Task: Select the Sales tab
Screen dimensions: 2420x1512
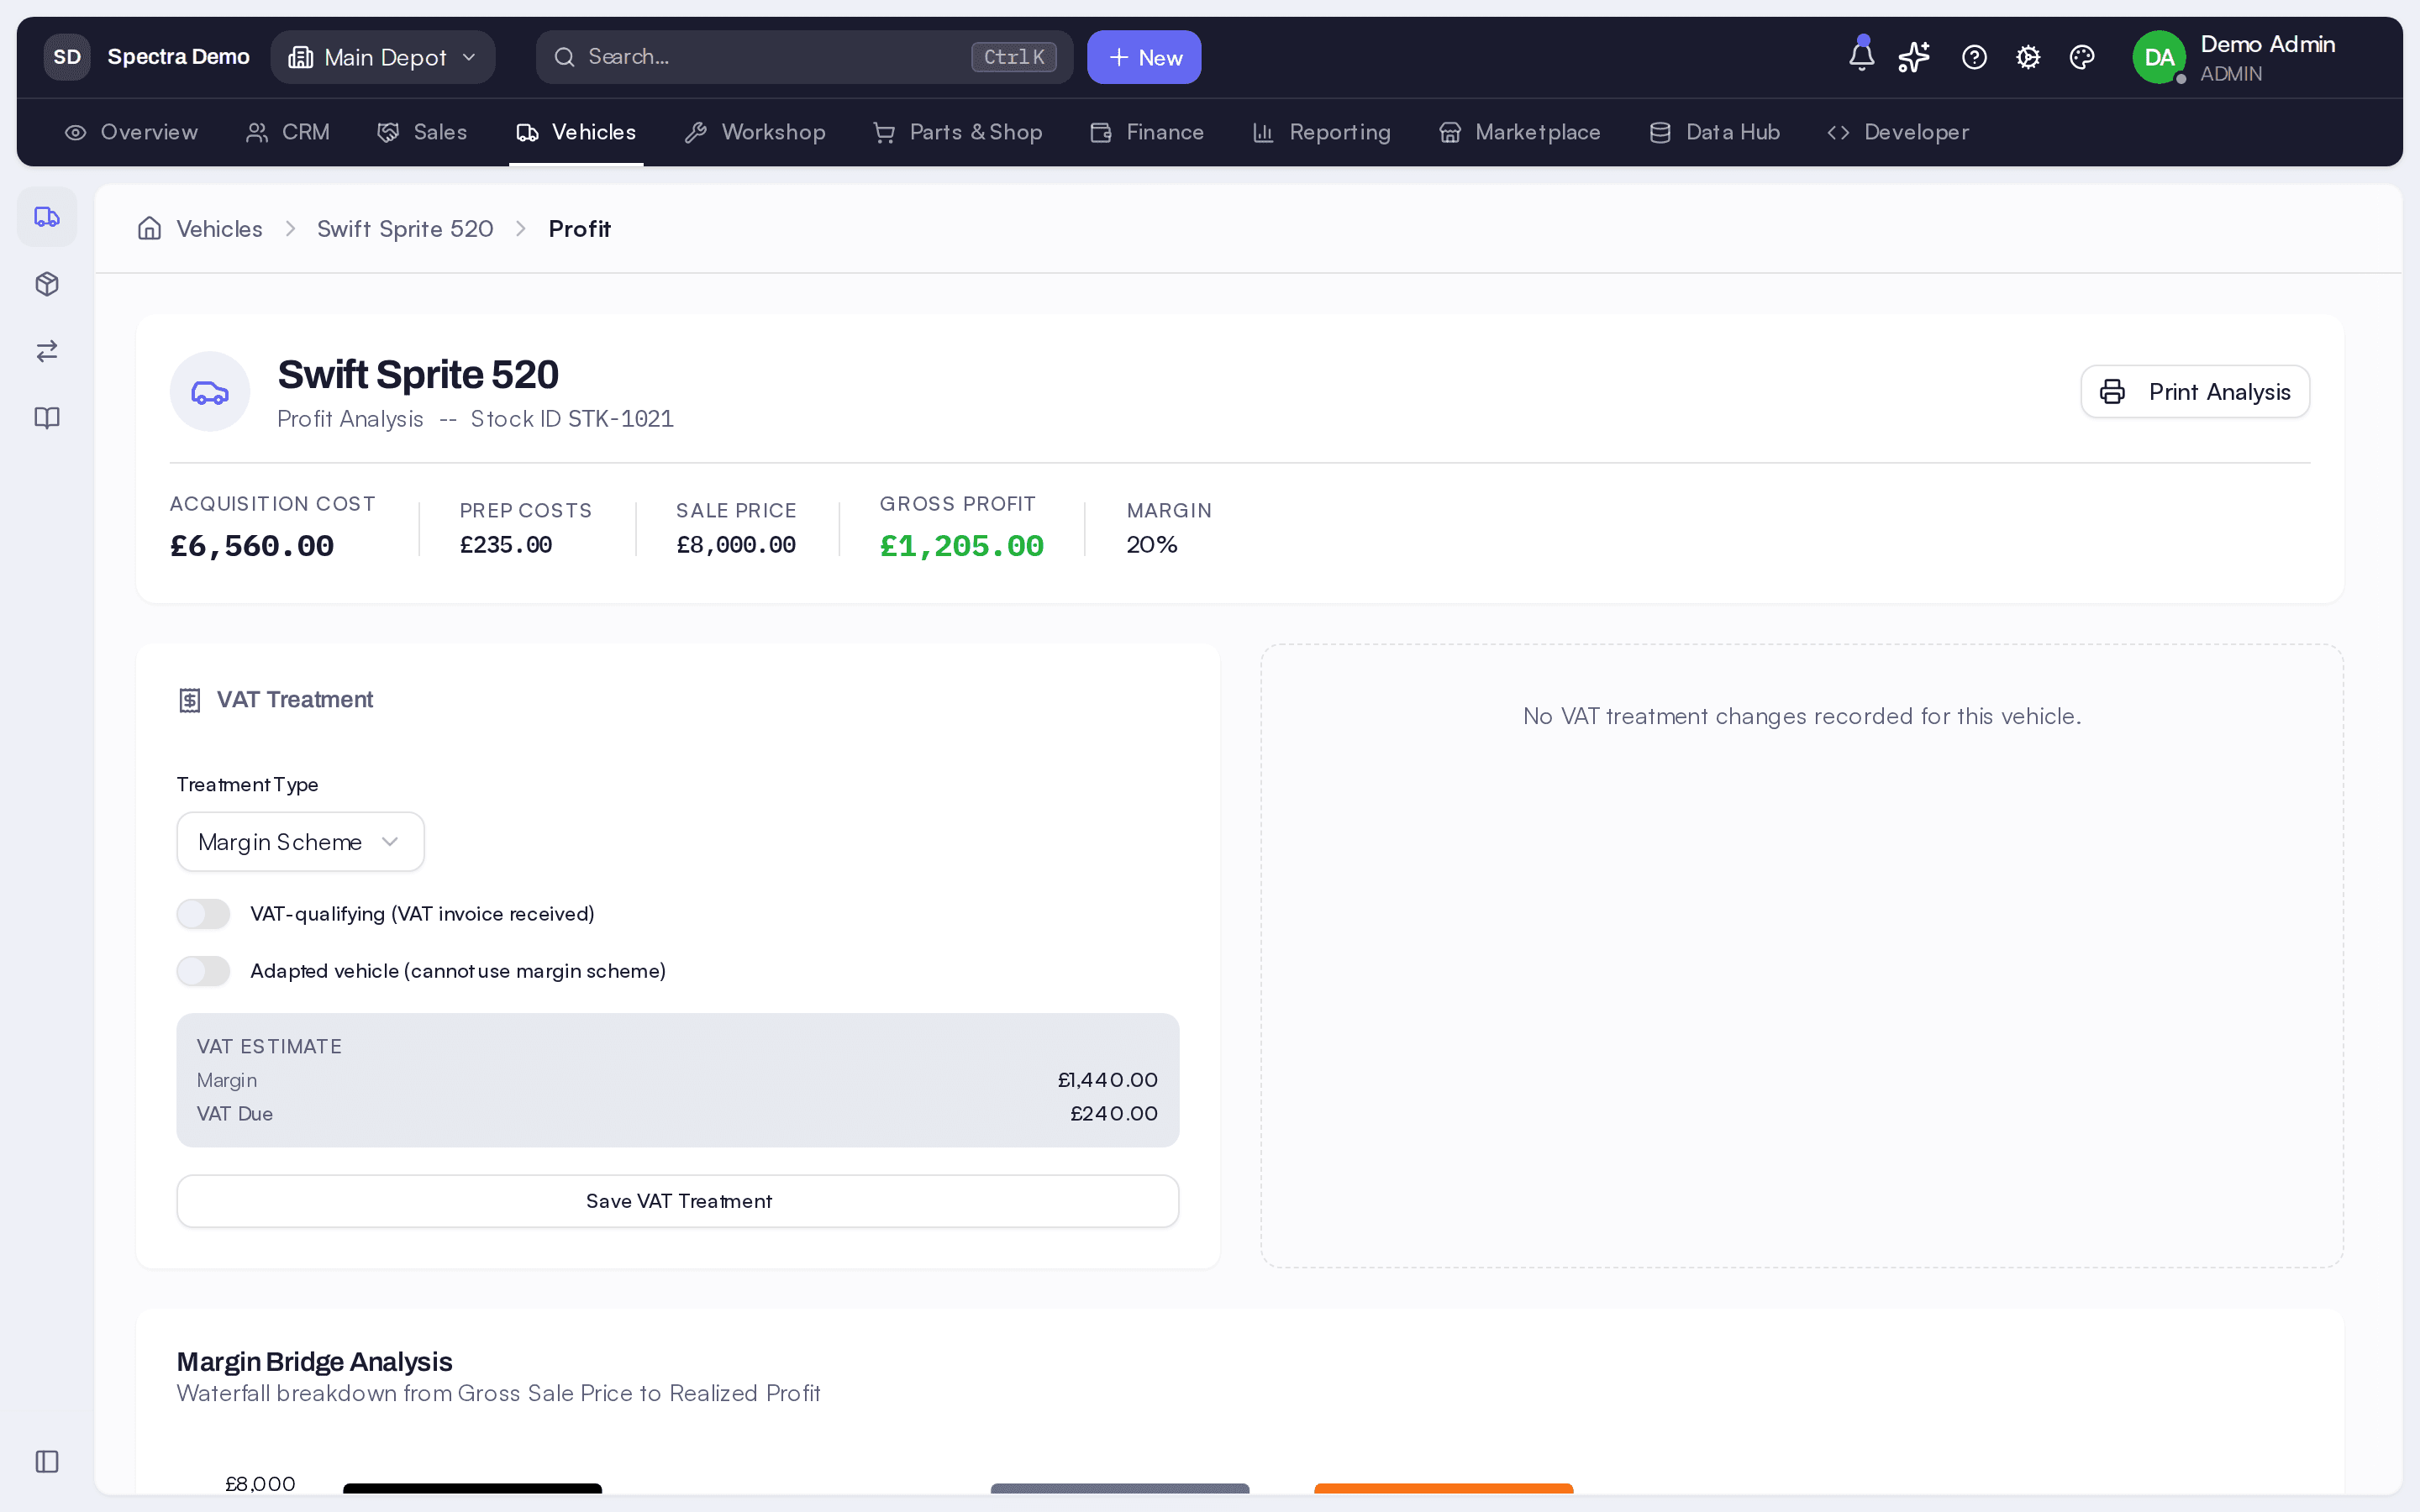Action: tap(422, 132)
